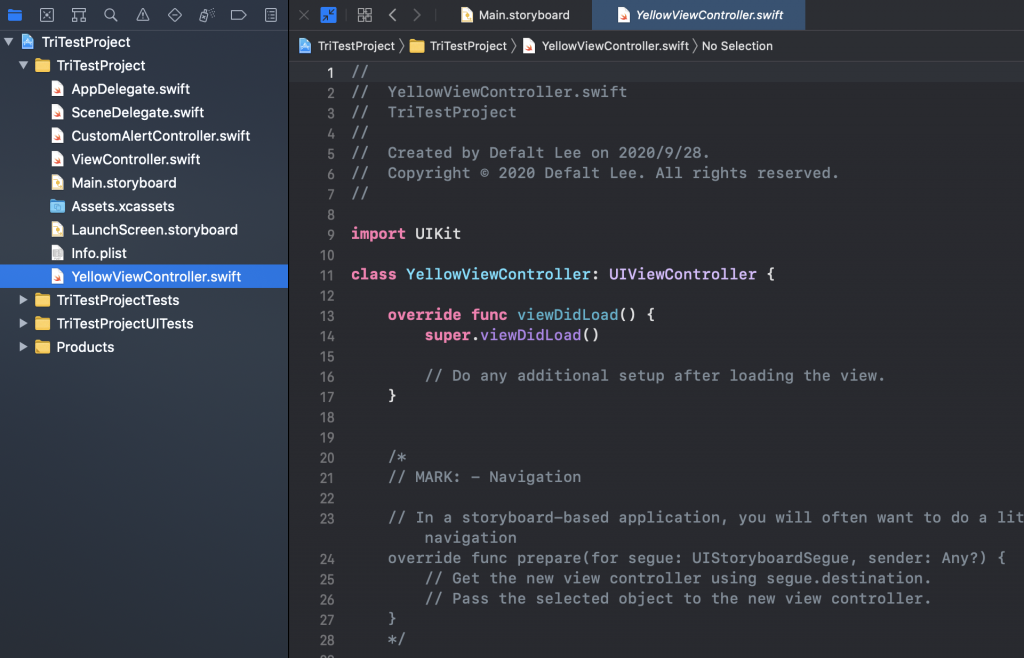Open the Report navigator icon
Screen dimensions: 1024x658
click(x=270, y=14)
